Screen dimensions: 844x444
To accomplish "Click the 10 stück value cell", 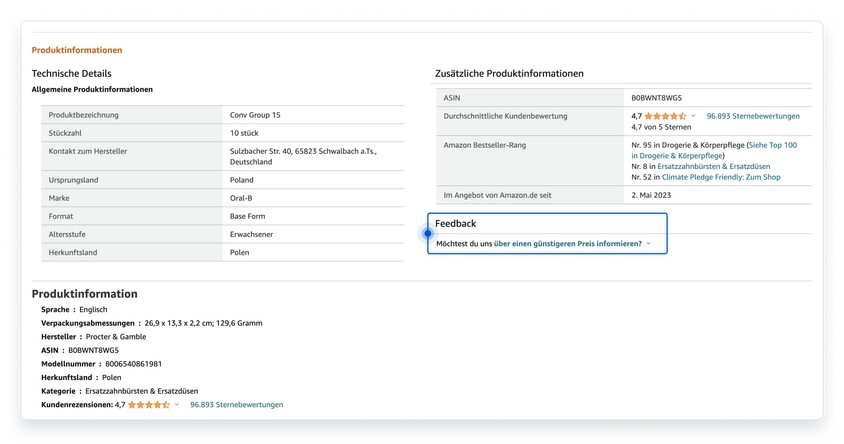I will [x=313, y=133].
